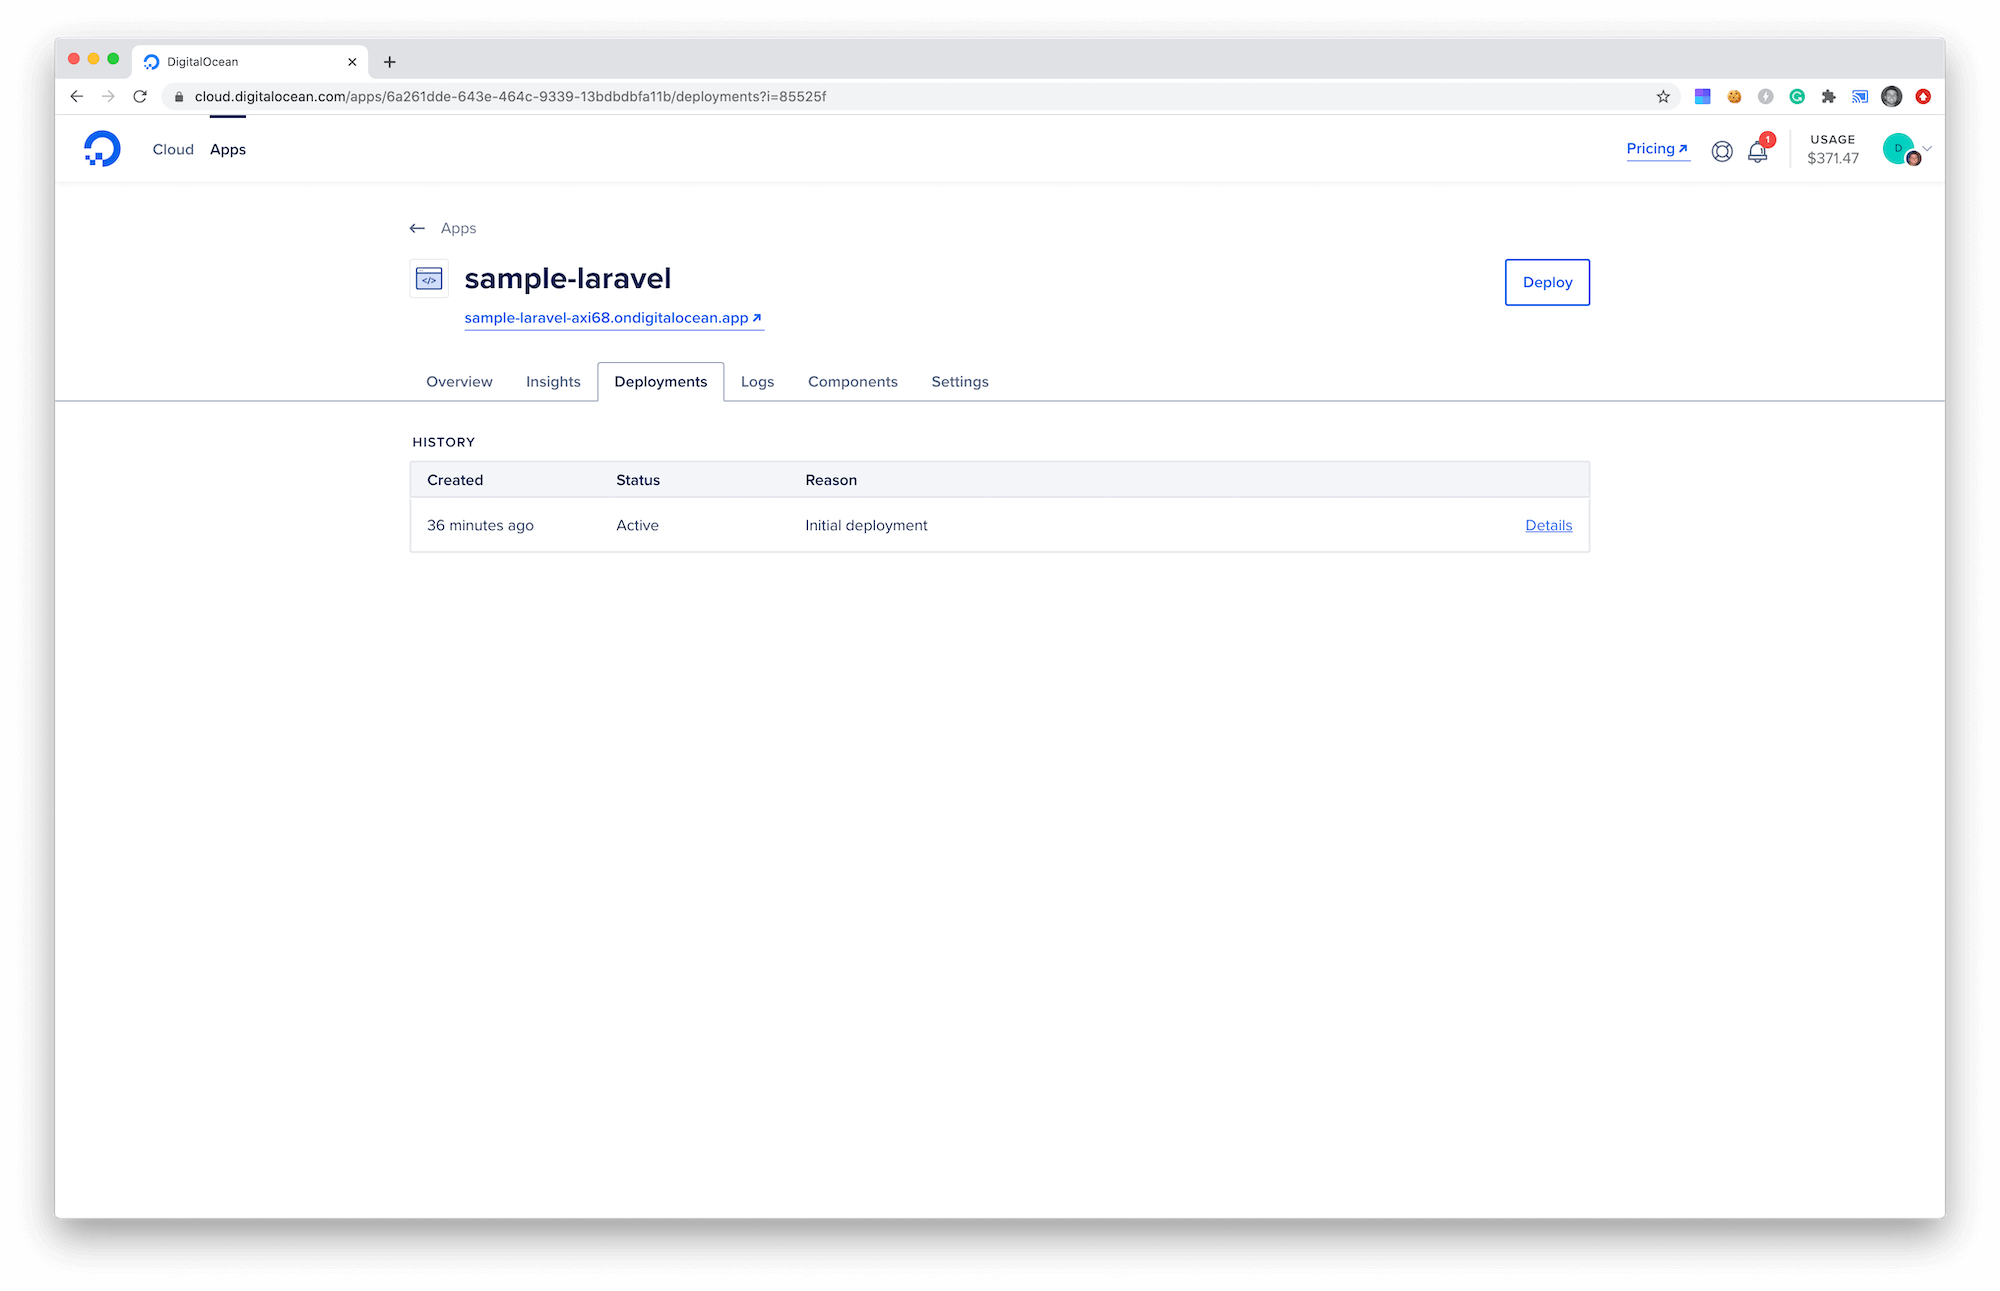Click the back arrow to return to Apps
Image resolution: width=2000 pixels, height=1291 pixels.
[x=418, y=227]
